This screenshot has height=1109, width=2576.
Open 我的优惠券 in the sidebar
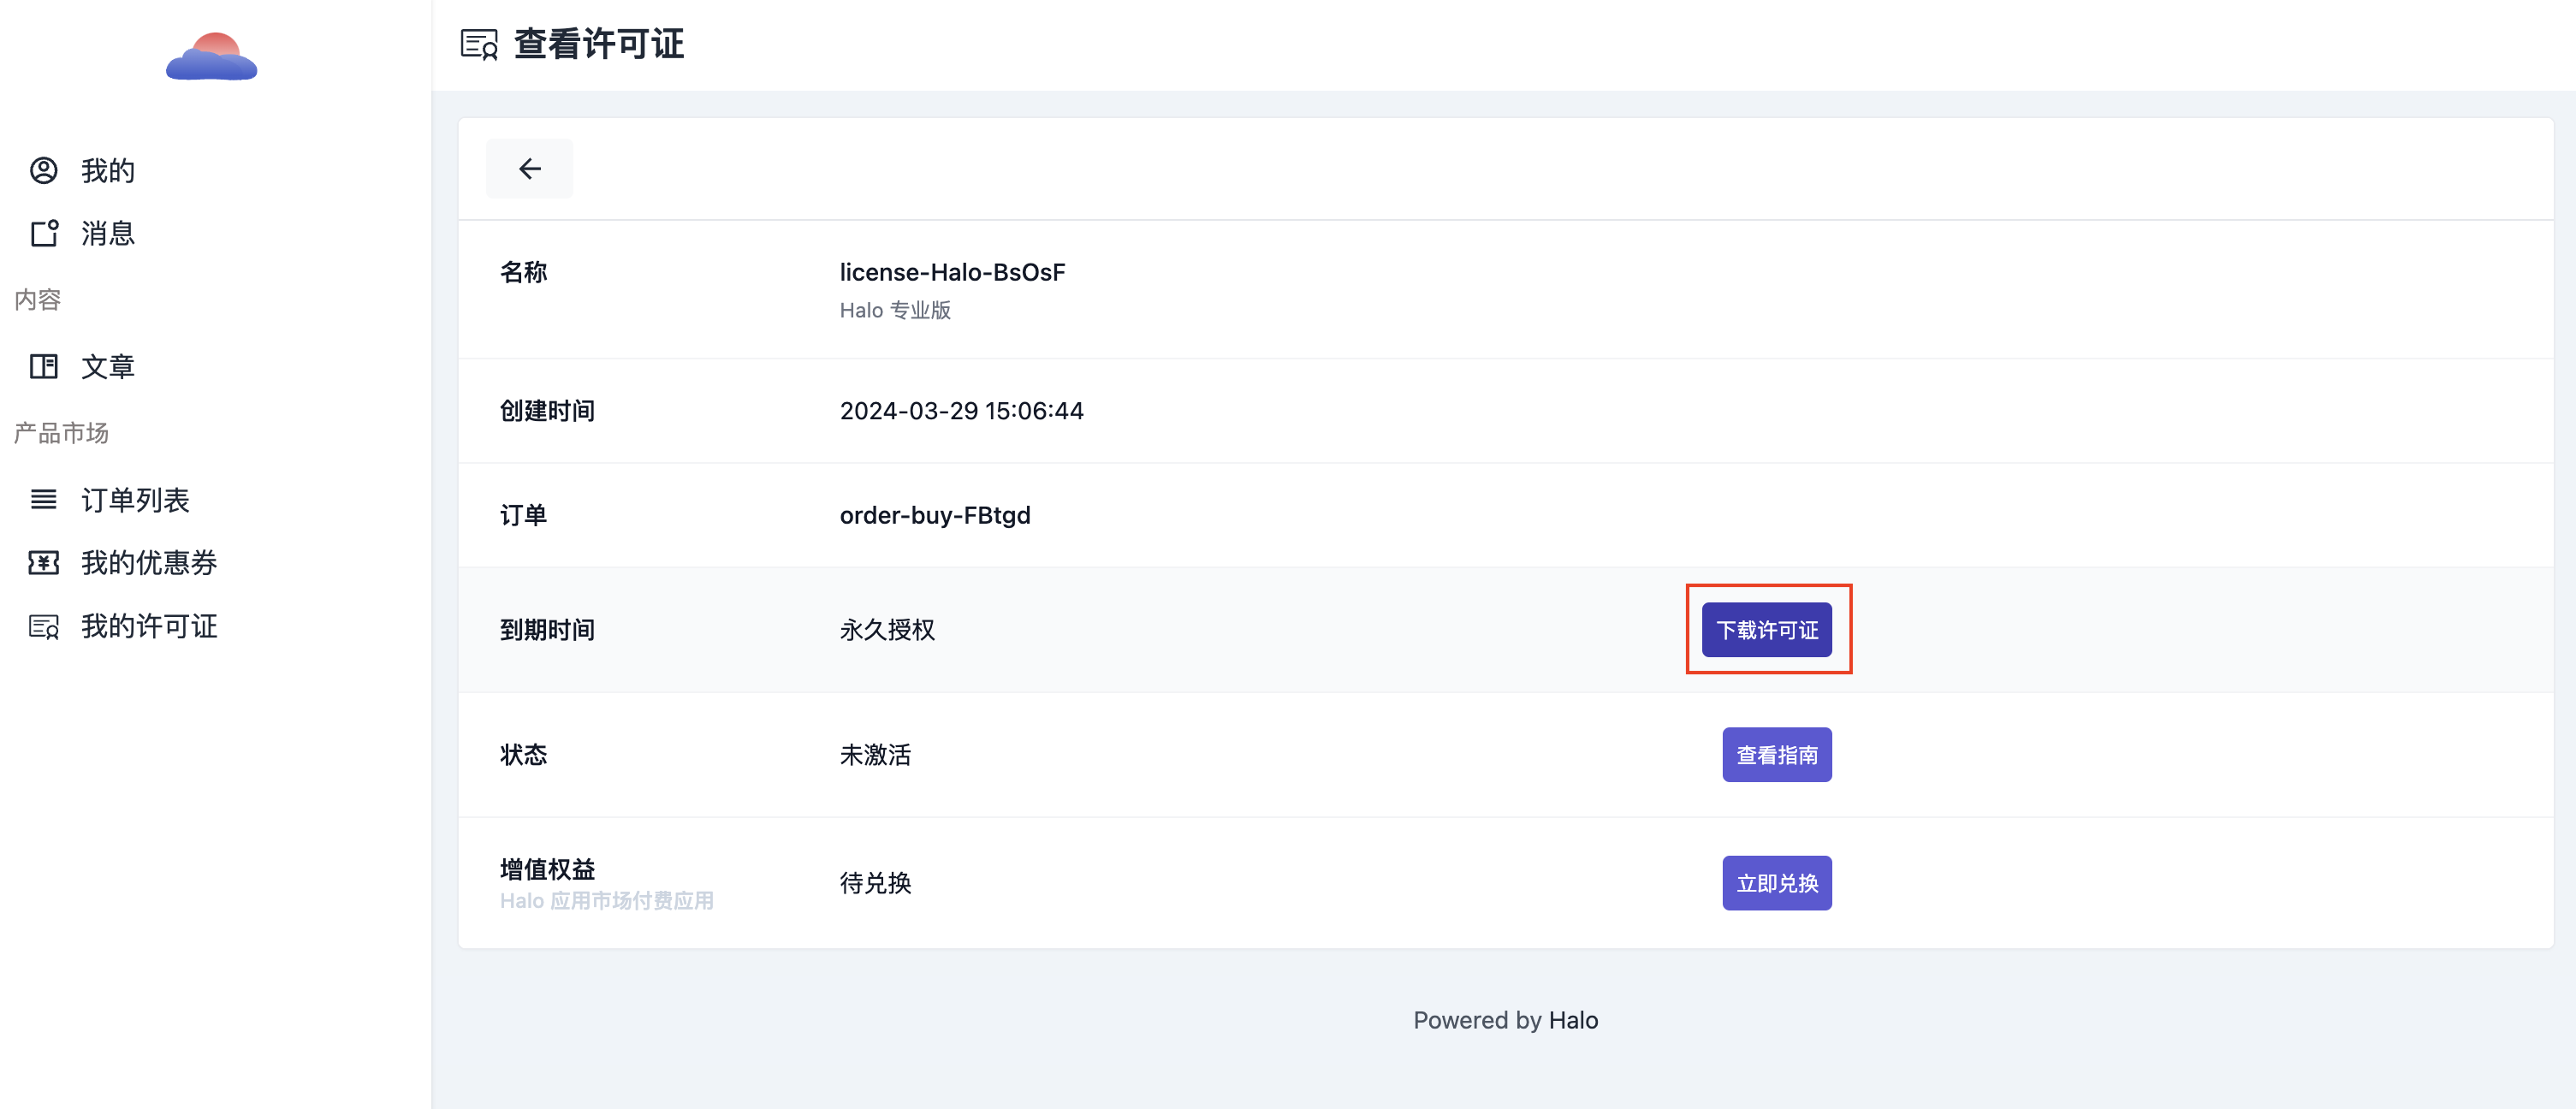149,563
